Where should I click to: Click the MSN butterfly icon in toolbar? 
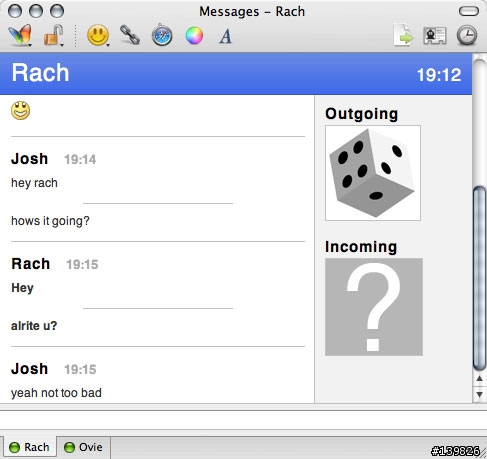21,35
